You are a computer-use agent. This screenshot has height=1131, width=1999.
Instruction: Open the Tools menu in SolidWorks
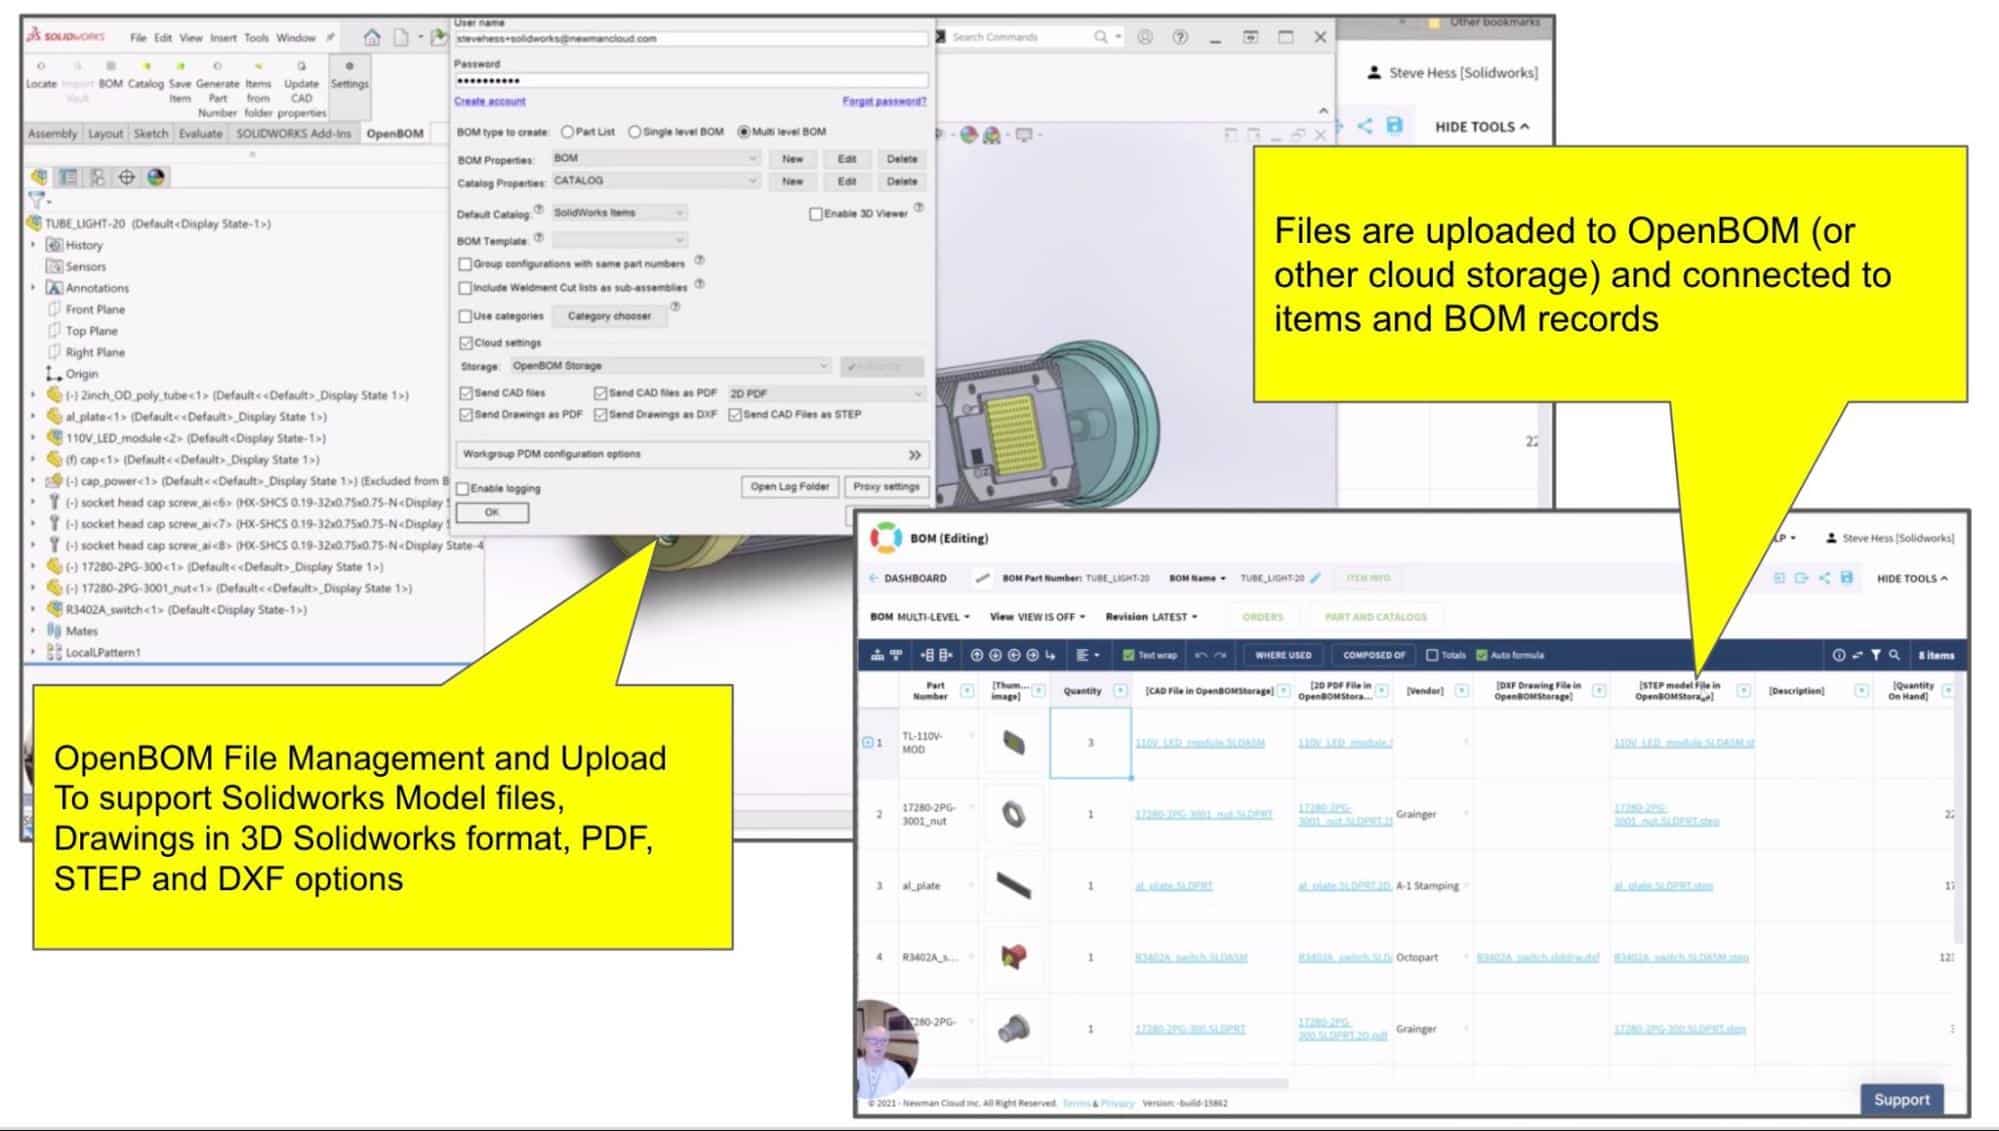(x=256, y=38)
